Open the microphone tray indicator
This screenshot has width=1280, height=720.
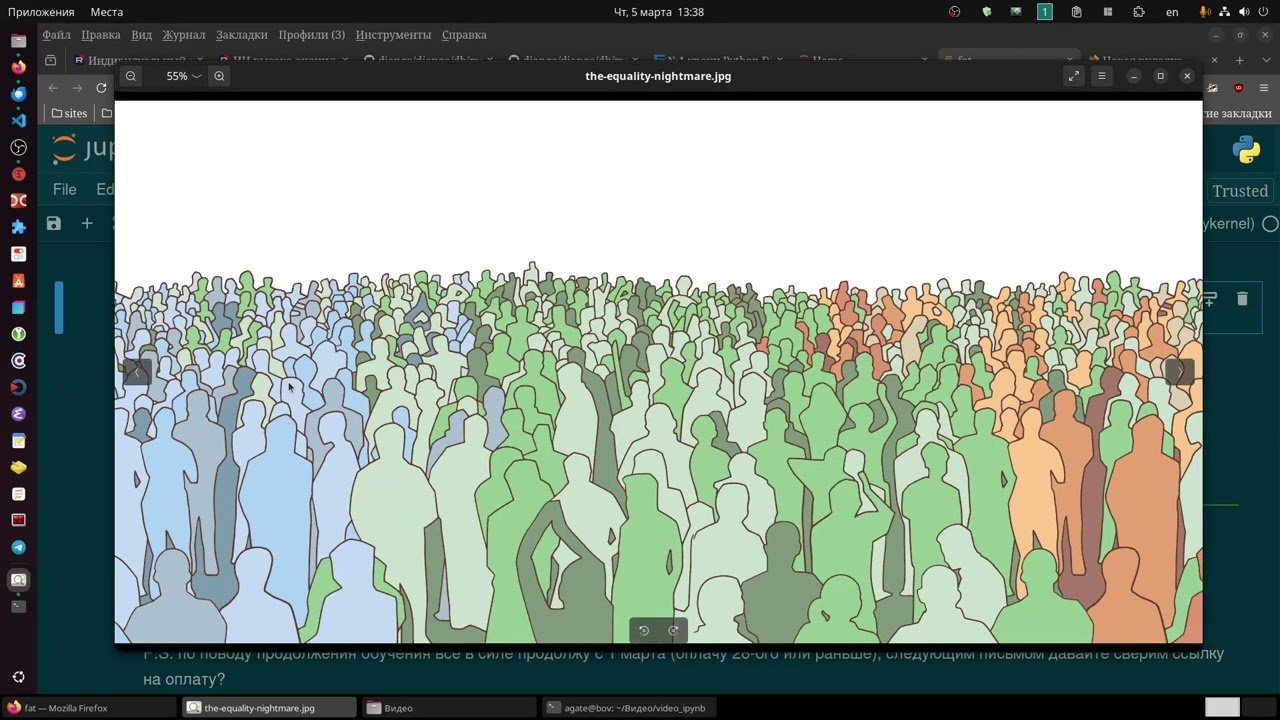[x=1205, y=12]
